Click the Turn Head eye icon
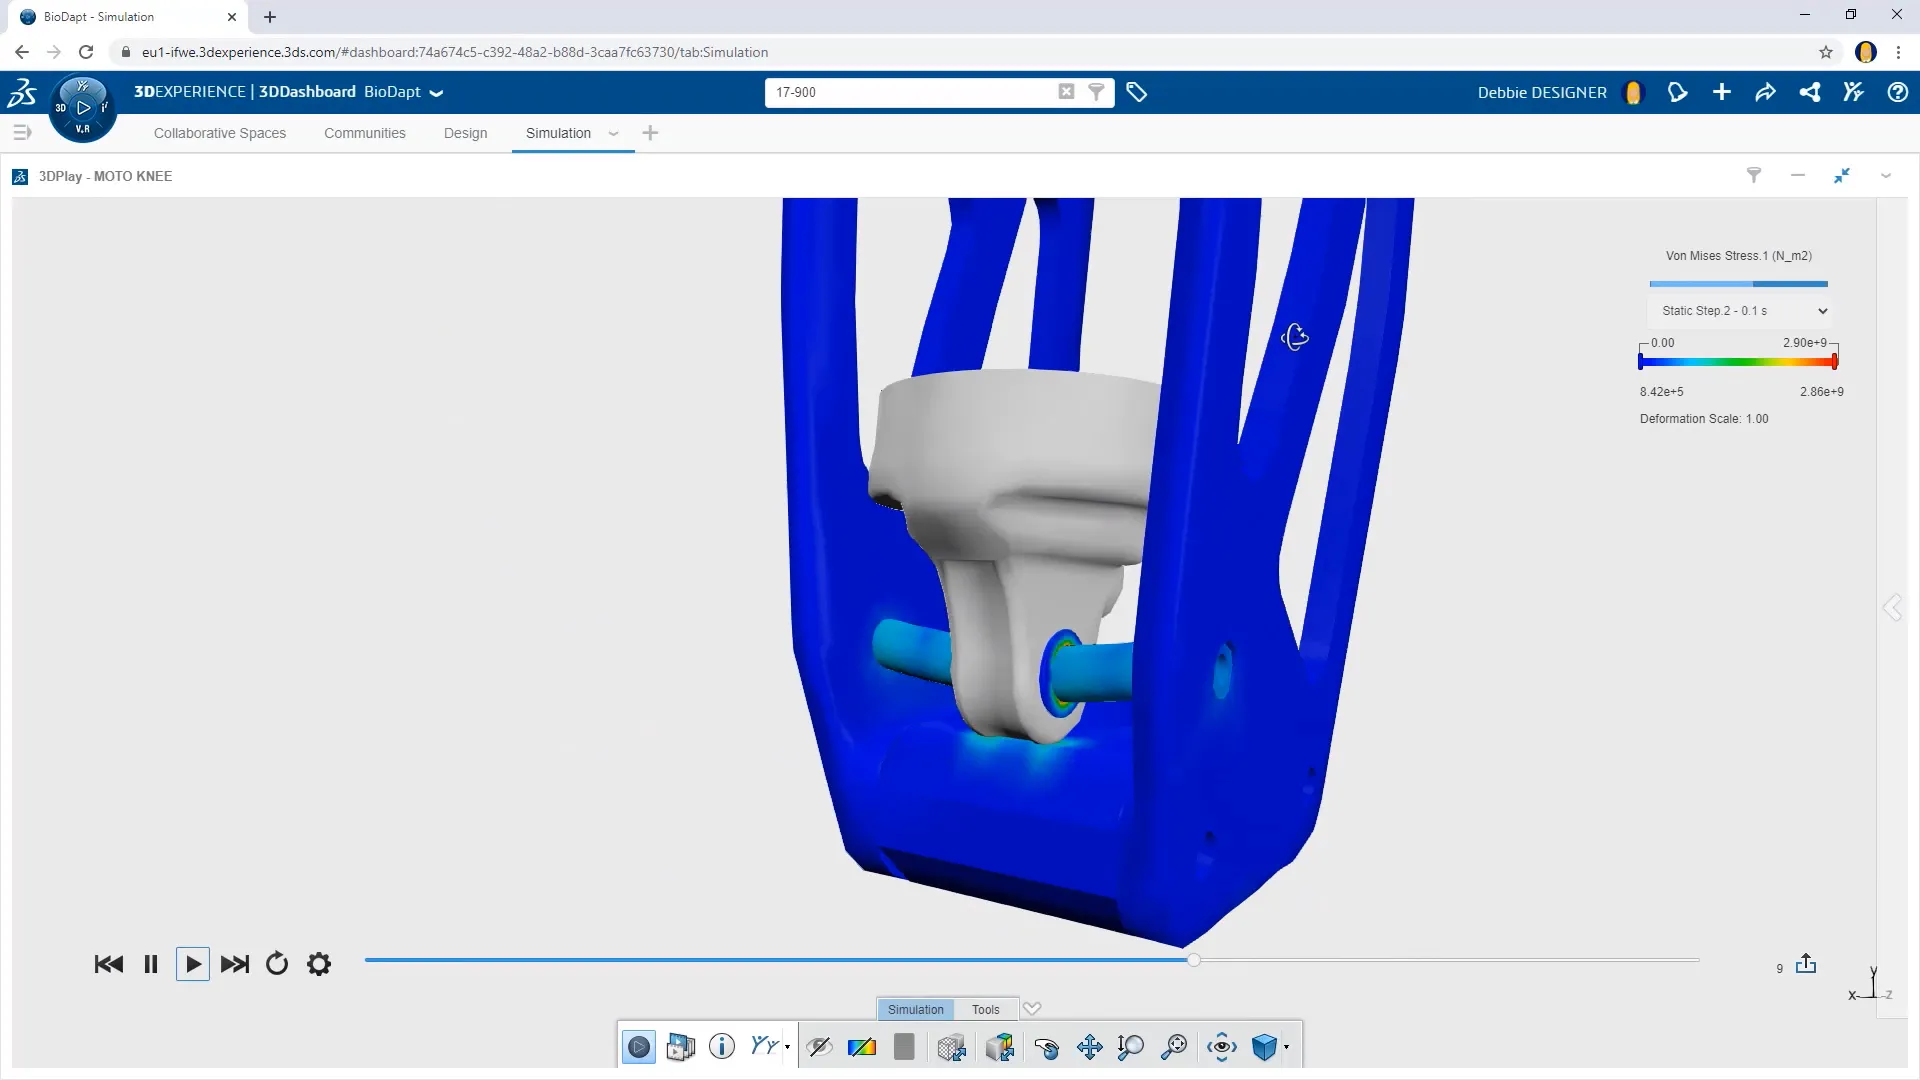This screenshot has height=1080, width=1920. [x=1221, y=1047]
